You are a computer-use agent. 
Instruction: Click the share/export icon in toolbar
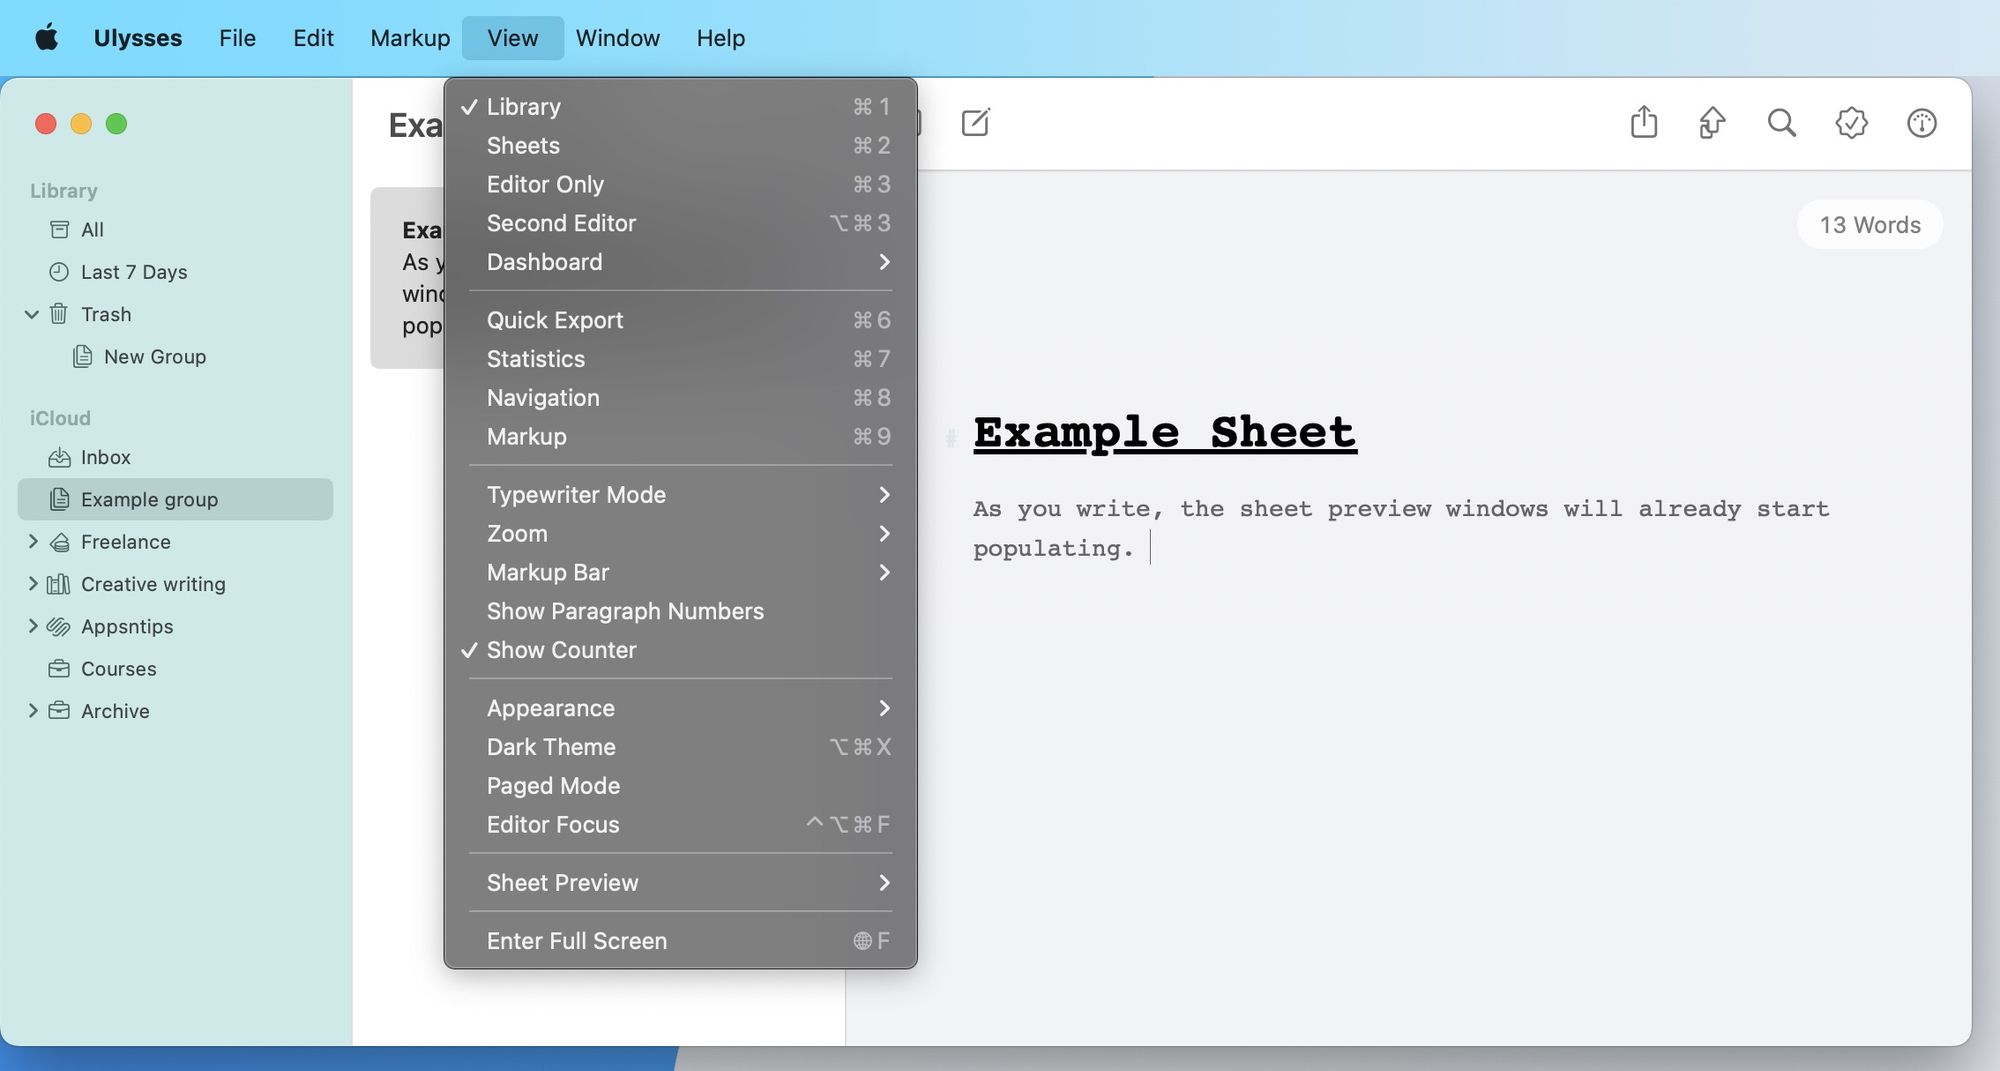1644,123
